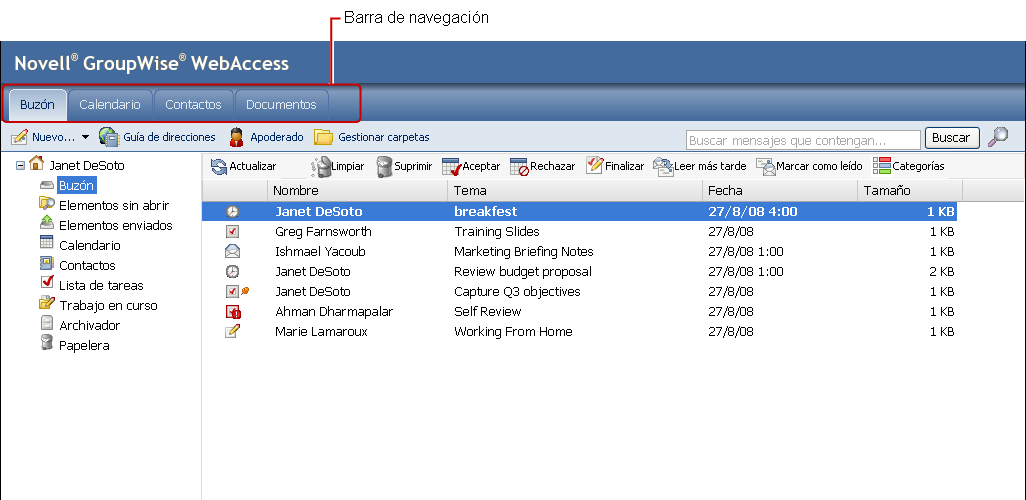Click the Apoderado person icon
The width and height of the screenshot is (1026, 500).
point(236,137)
